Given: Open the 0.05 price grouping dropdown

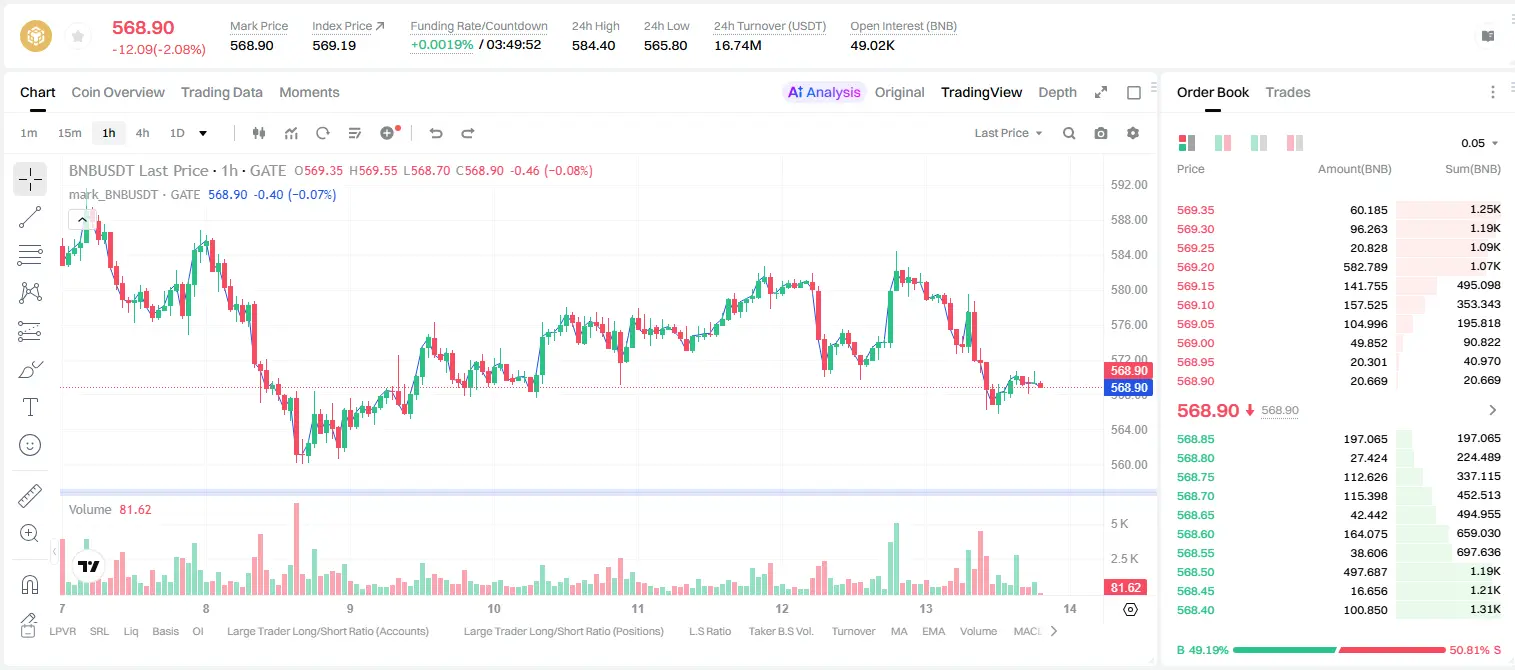Looking at the screenshot, I should (x=1480, y=143).
